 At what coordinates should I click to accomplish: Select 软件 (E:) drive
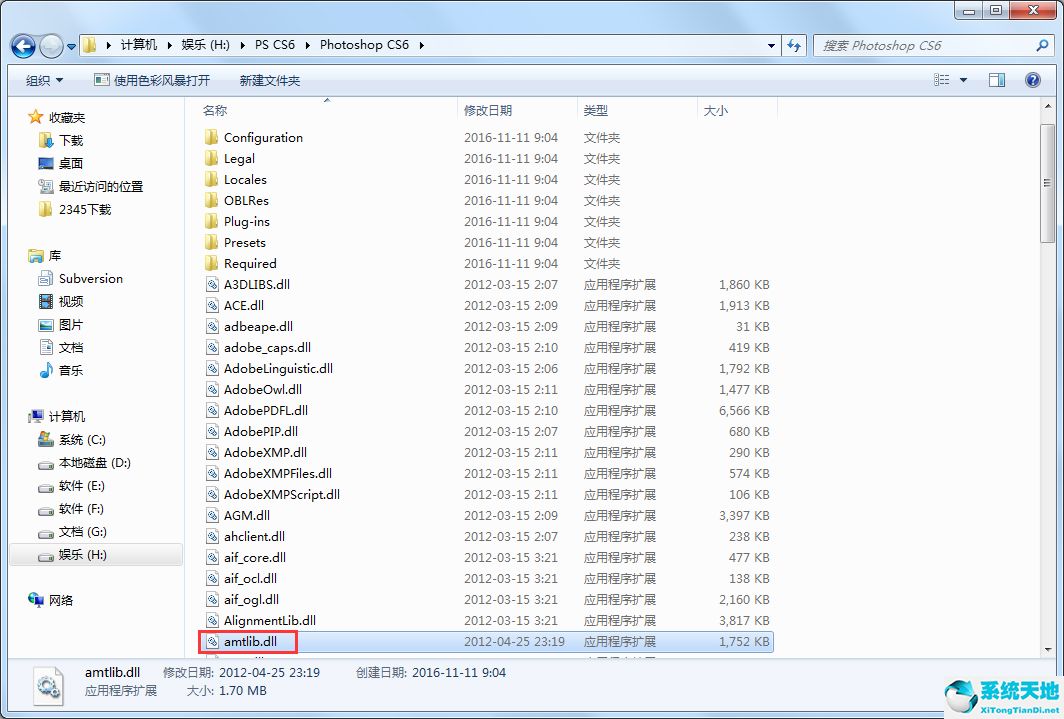click(x=81, y=486)
